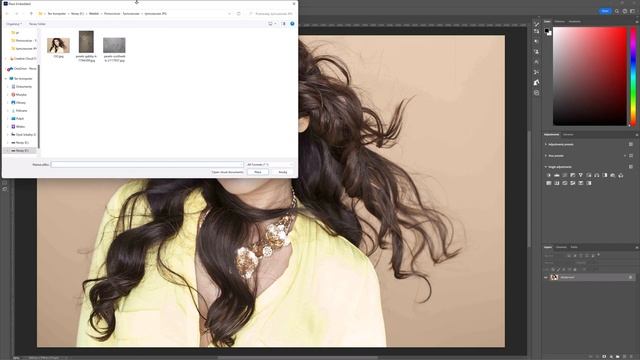Expand Your presets section

click(x=546, y=156)
